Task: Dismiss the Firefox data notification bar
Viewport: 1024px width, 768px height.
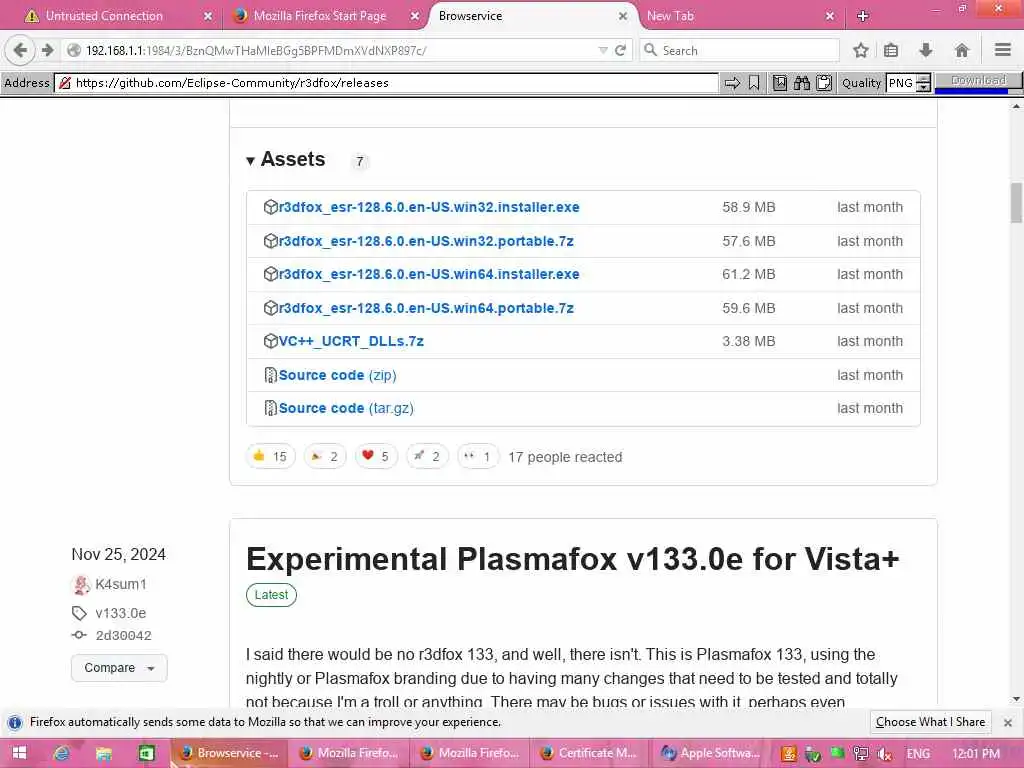Action: [x=1008, y=722]
